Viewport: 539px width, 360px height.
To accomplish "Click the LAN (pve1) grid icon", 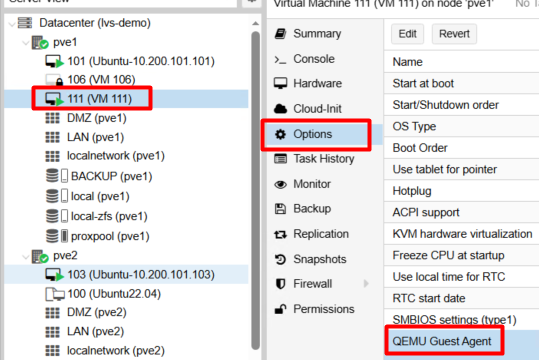I will (52, 137).
